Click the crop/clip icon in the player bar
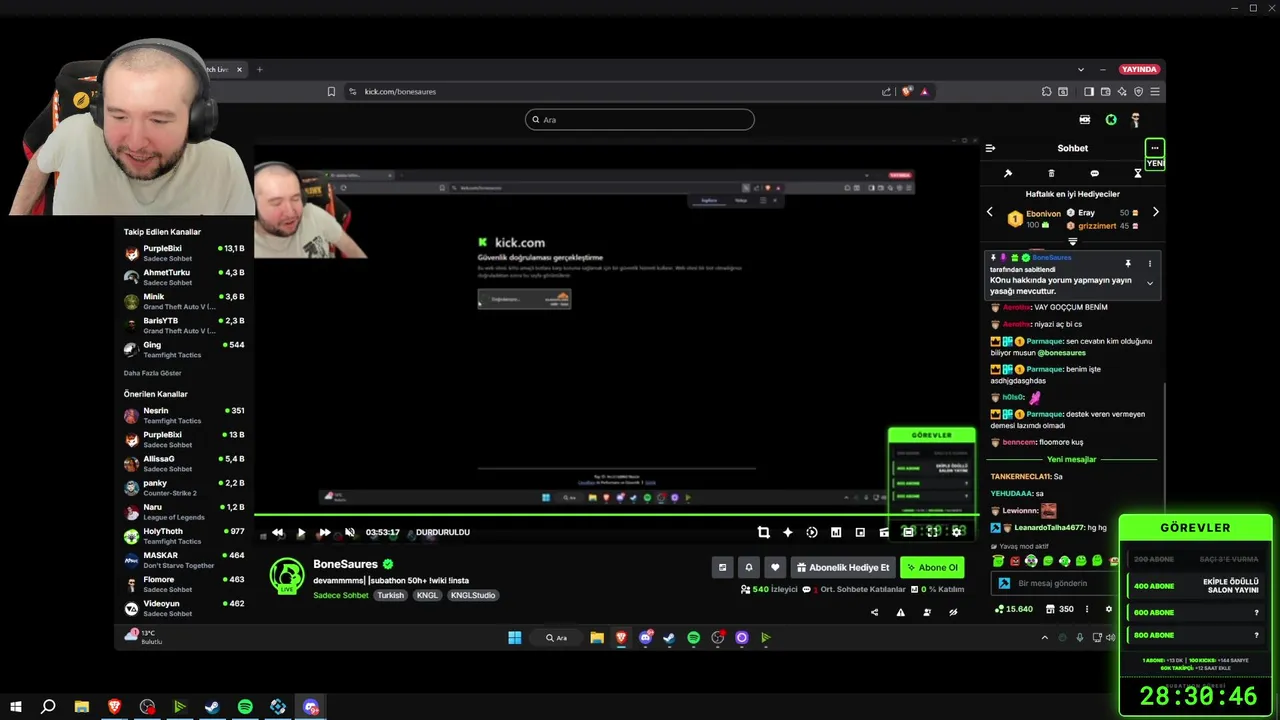 coord(764,532)
